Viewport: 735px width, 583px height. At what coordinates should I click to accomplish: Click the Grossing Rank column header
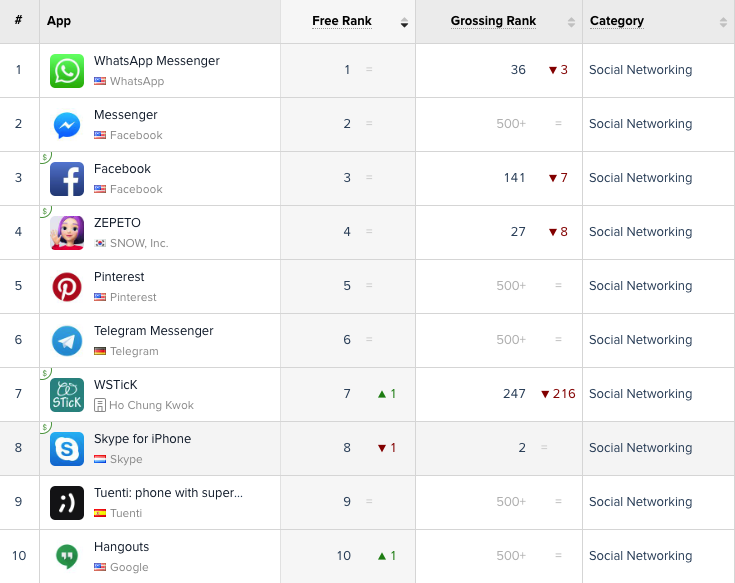pyautogui.click(x=493, y=21)
